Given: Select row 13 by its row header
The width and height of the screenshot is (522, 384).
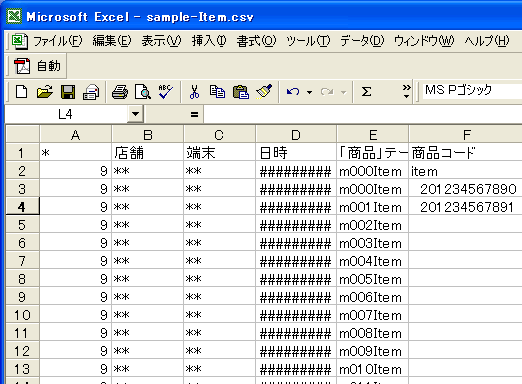Looking at the screenshot, I should click(23, 369).
